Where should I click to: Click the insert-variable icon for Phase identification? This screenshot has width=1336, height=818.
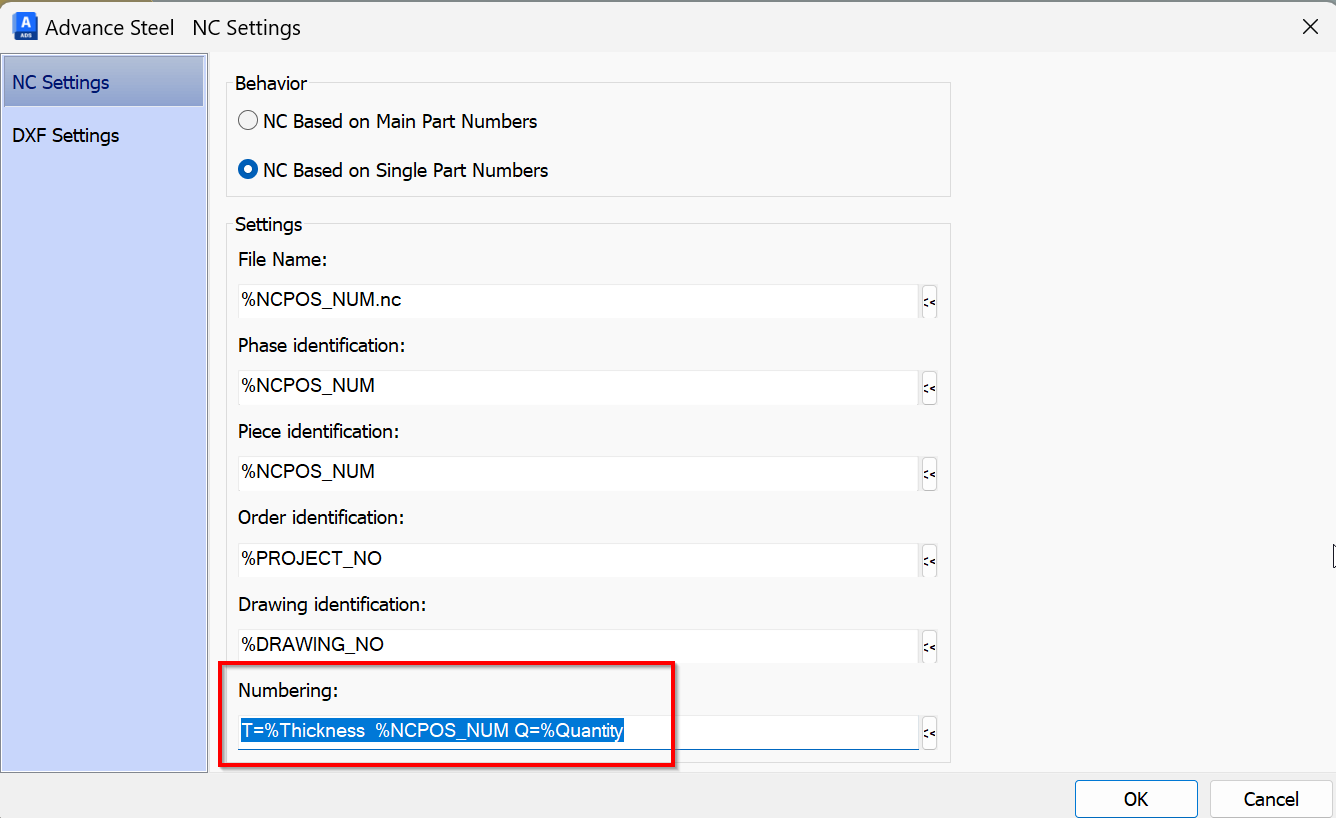pyautogui.click(x=928, y=388)
